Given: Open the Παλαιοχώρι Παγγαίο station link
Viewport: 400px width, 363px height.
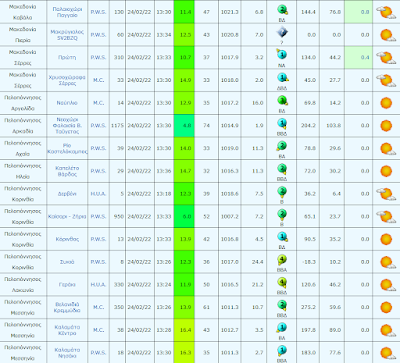Looking at the screenshot, I should click(x=67, y=12).
